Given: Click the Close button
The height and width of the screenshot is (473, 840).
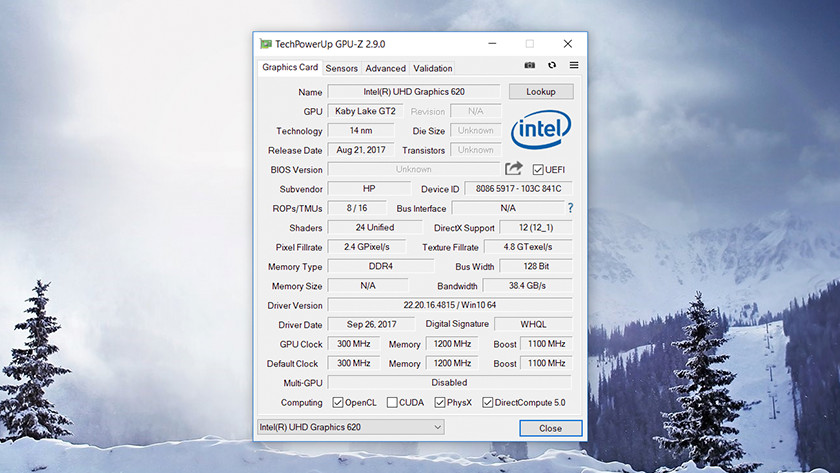Looking at the screenshot, I should click(551, 428).
